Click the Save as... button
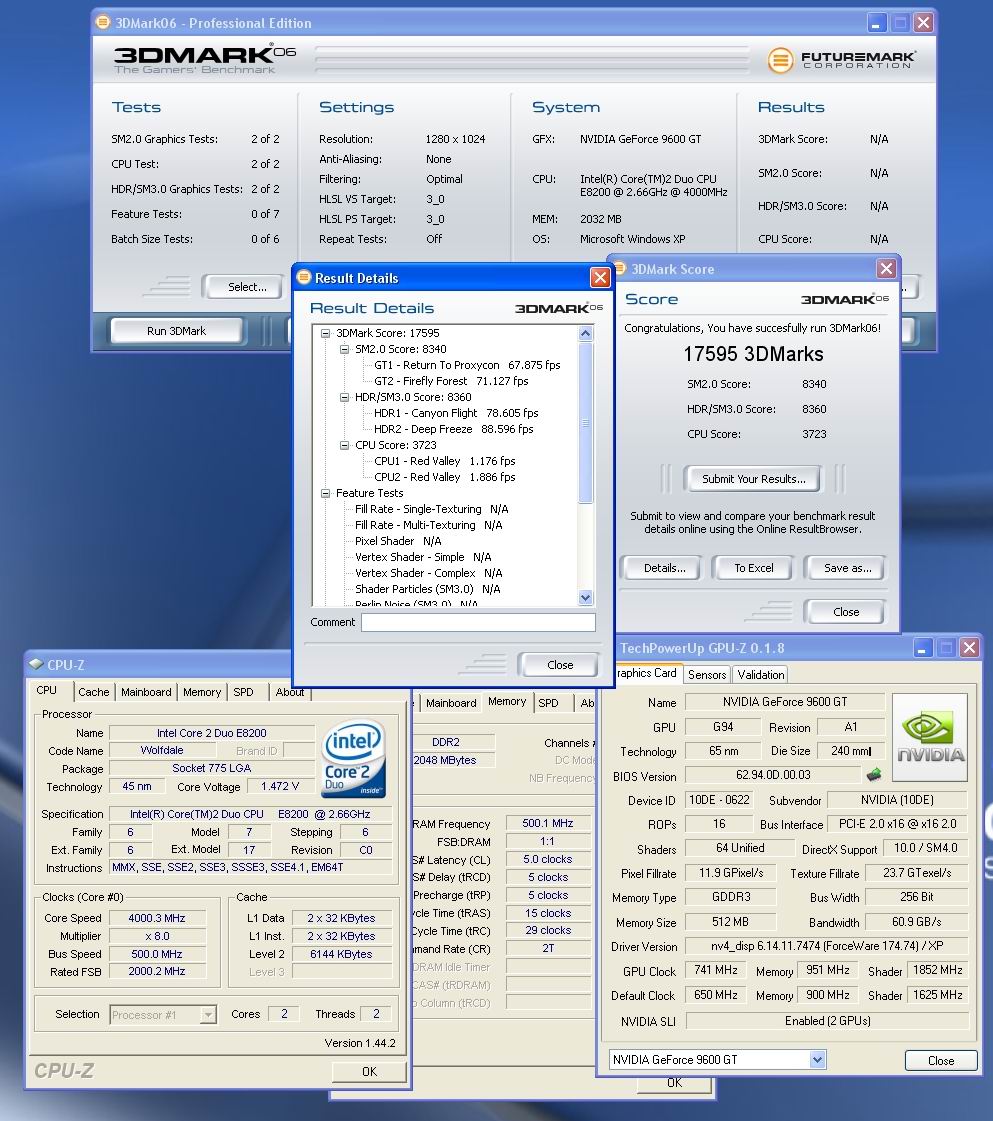Image resolution: width=993 pixels, height=1121 pixels. click(847, 568)
